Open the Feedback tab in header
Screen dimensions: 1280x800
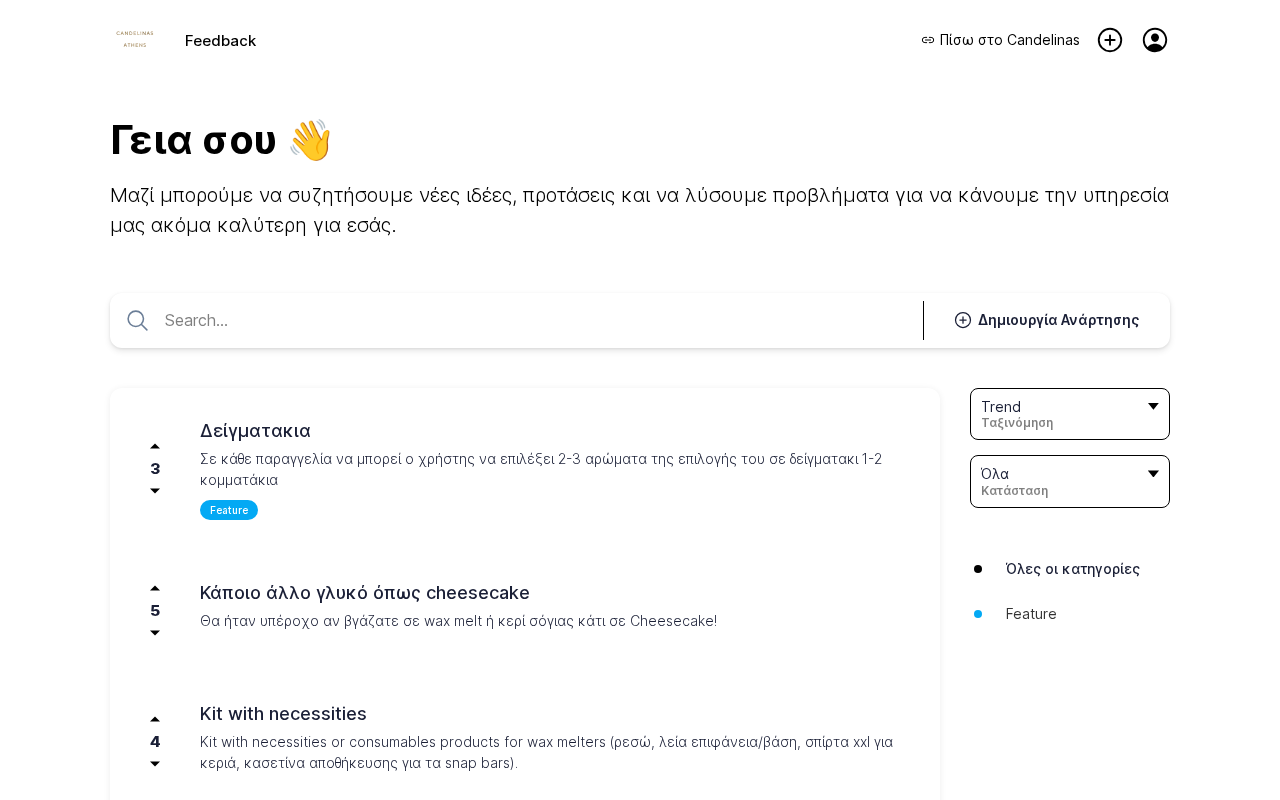[x=220, y=41]
